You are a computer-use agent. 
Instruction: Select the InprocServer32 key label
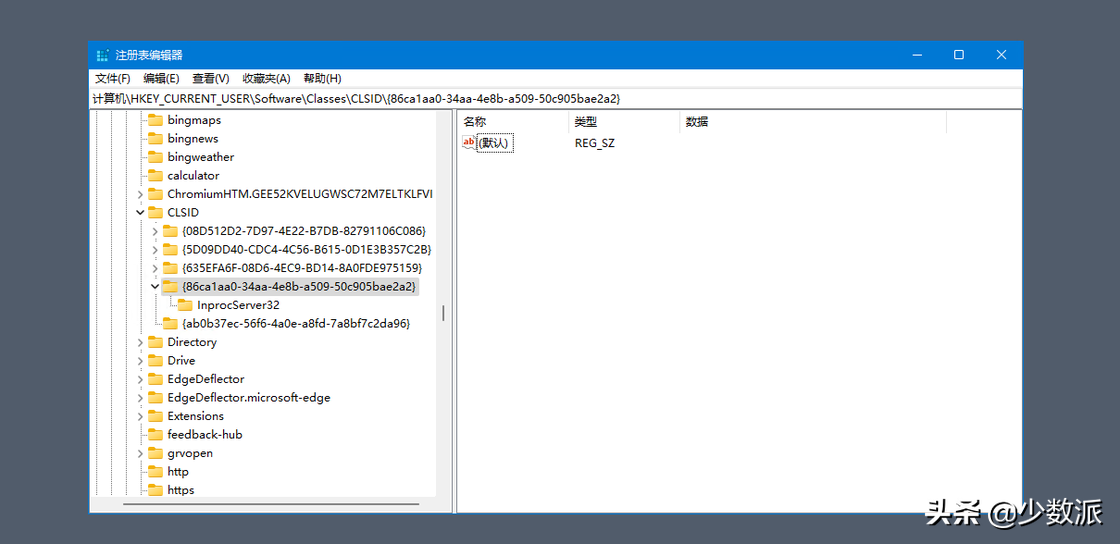[x=238, y=305]
